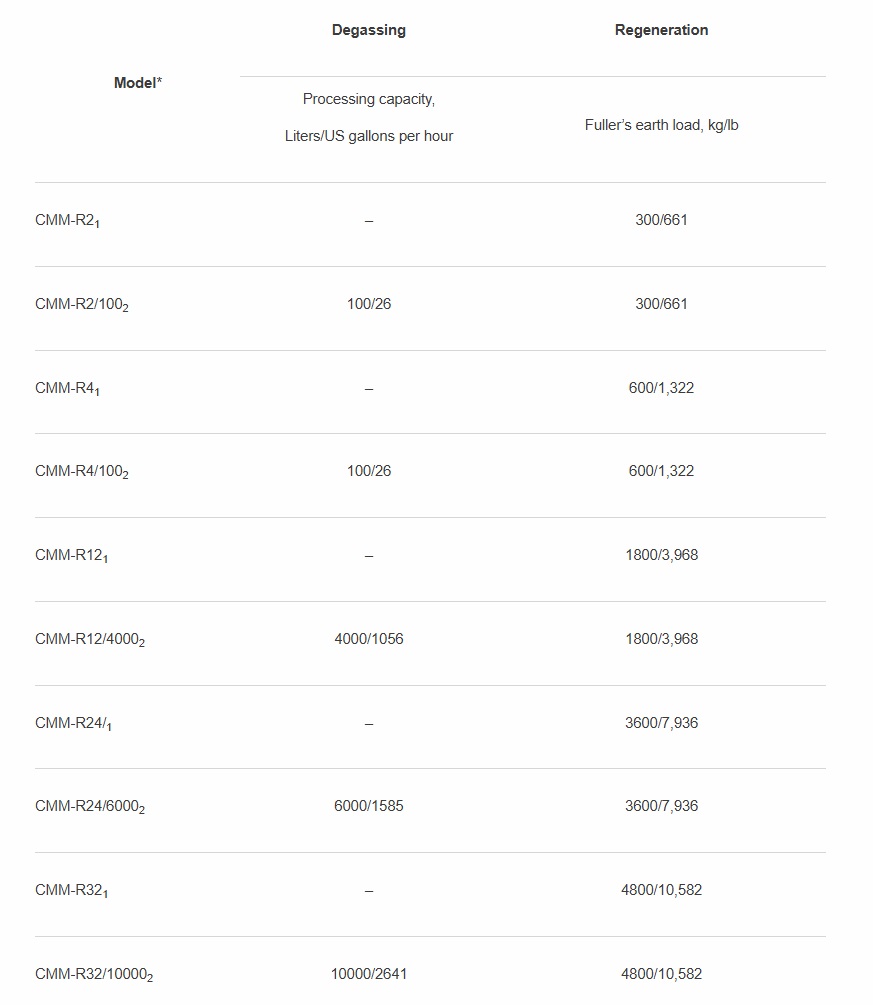Select the CMM-R12 model name
The height and width of the screenshot is (1005, 873).
point(71,556)
